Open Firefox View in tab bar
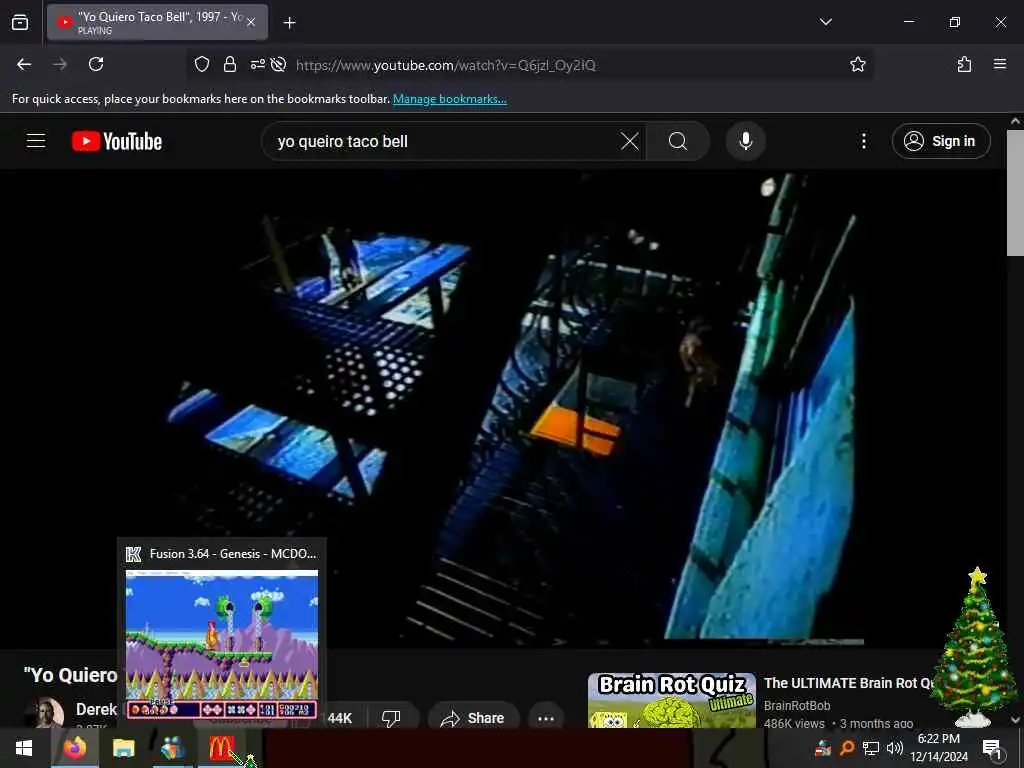The height and width of the screenshot is (768, 1024). click(x=20, y=22)
